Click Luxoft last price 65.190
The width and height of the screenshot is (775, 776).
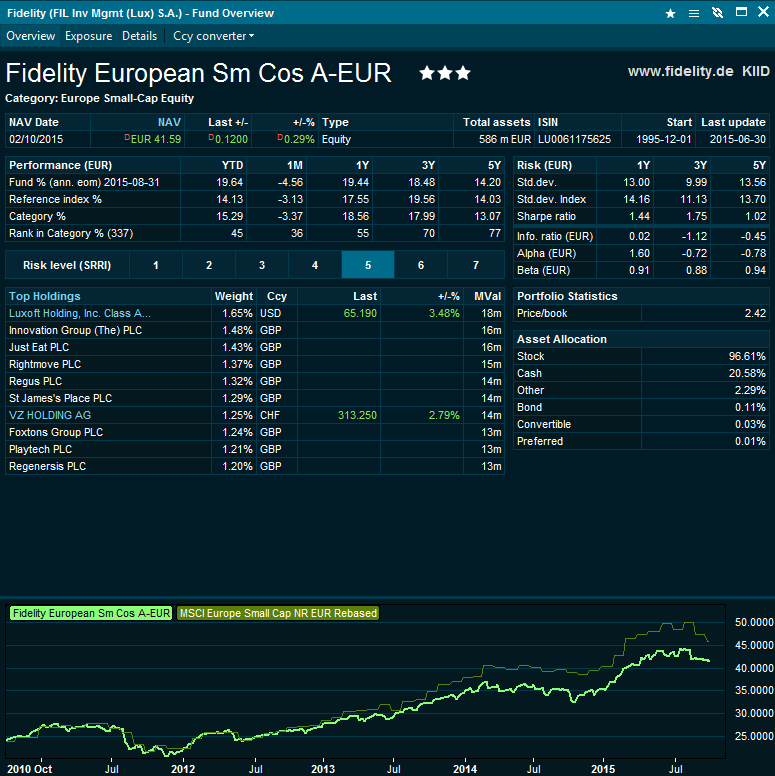tap(360, 313)
